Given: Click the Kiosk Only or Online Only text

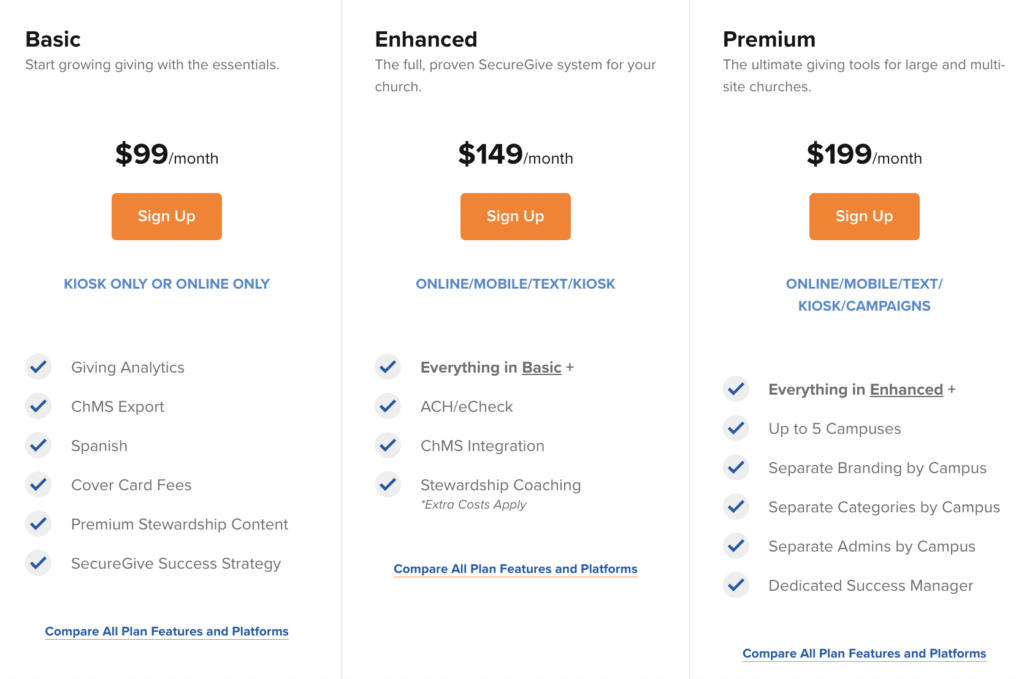Looking at the screenshot, I should click(166, 283).
